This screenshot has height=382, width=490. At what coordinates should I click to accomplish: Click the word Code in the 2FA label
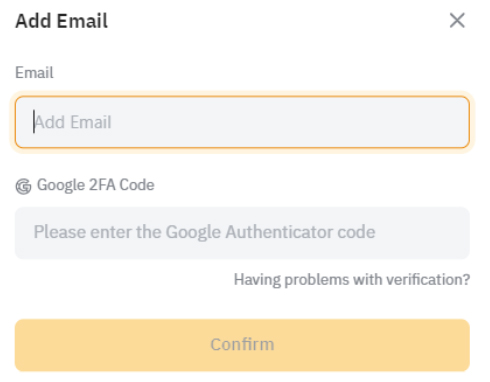(x=137, y=185)
